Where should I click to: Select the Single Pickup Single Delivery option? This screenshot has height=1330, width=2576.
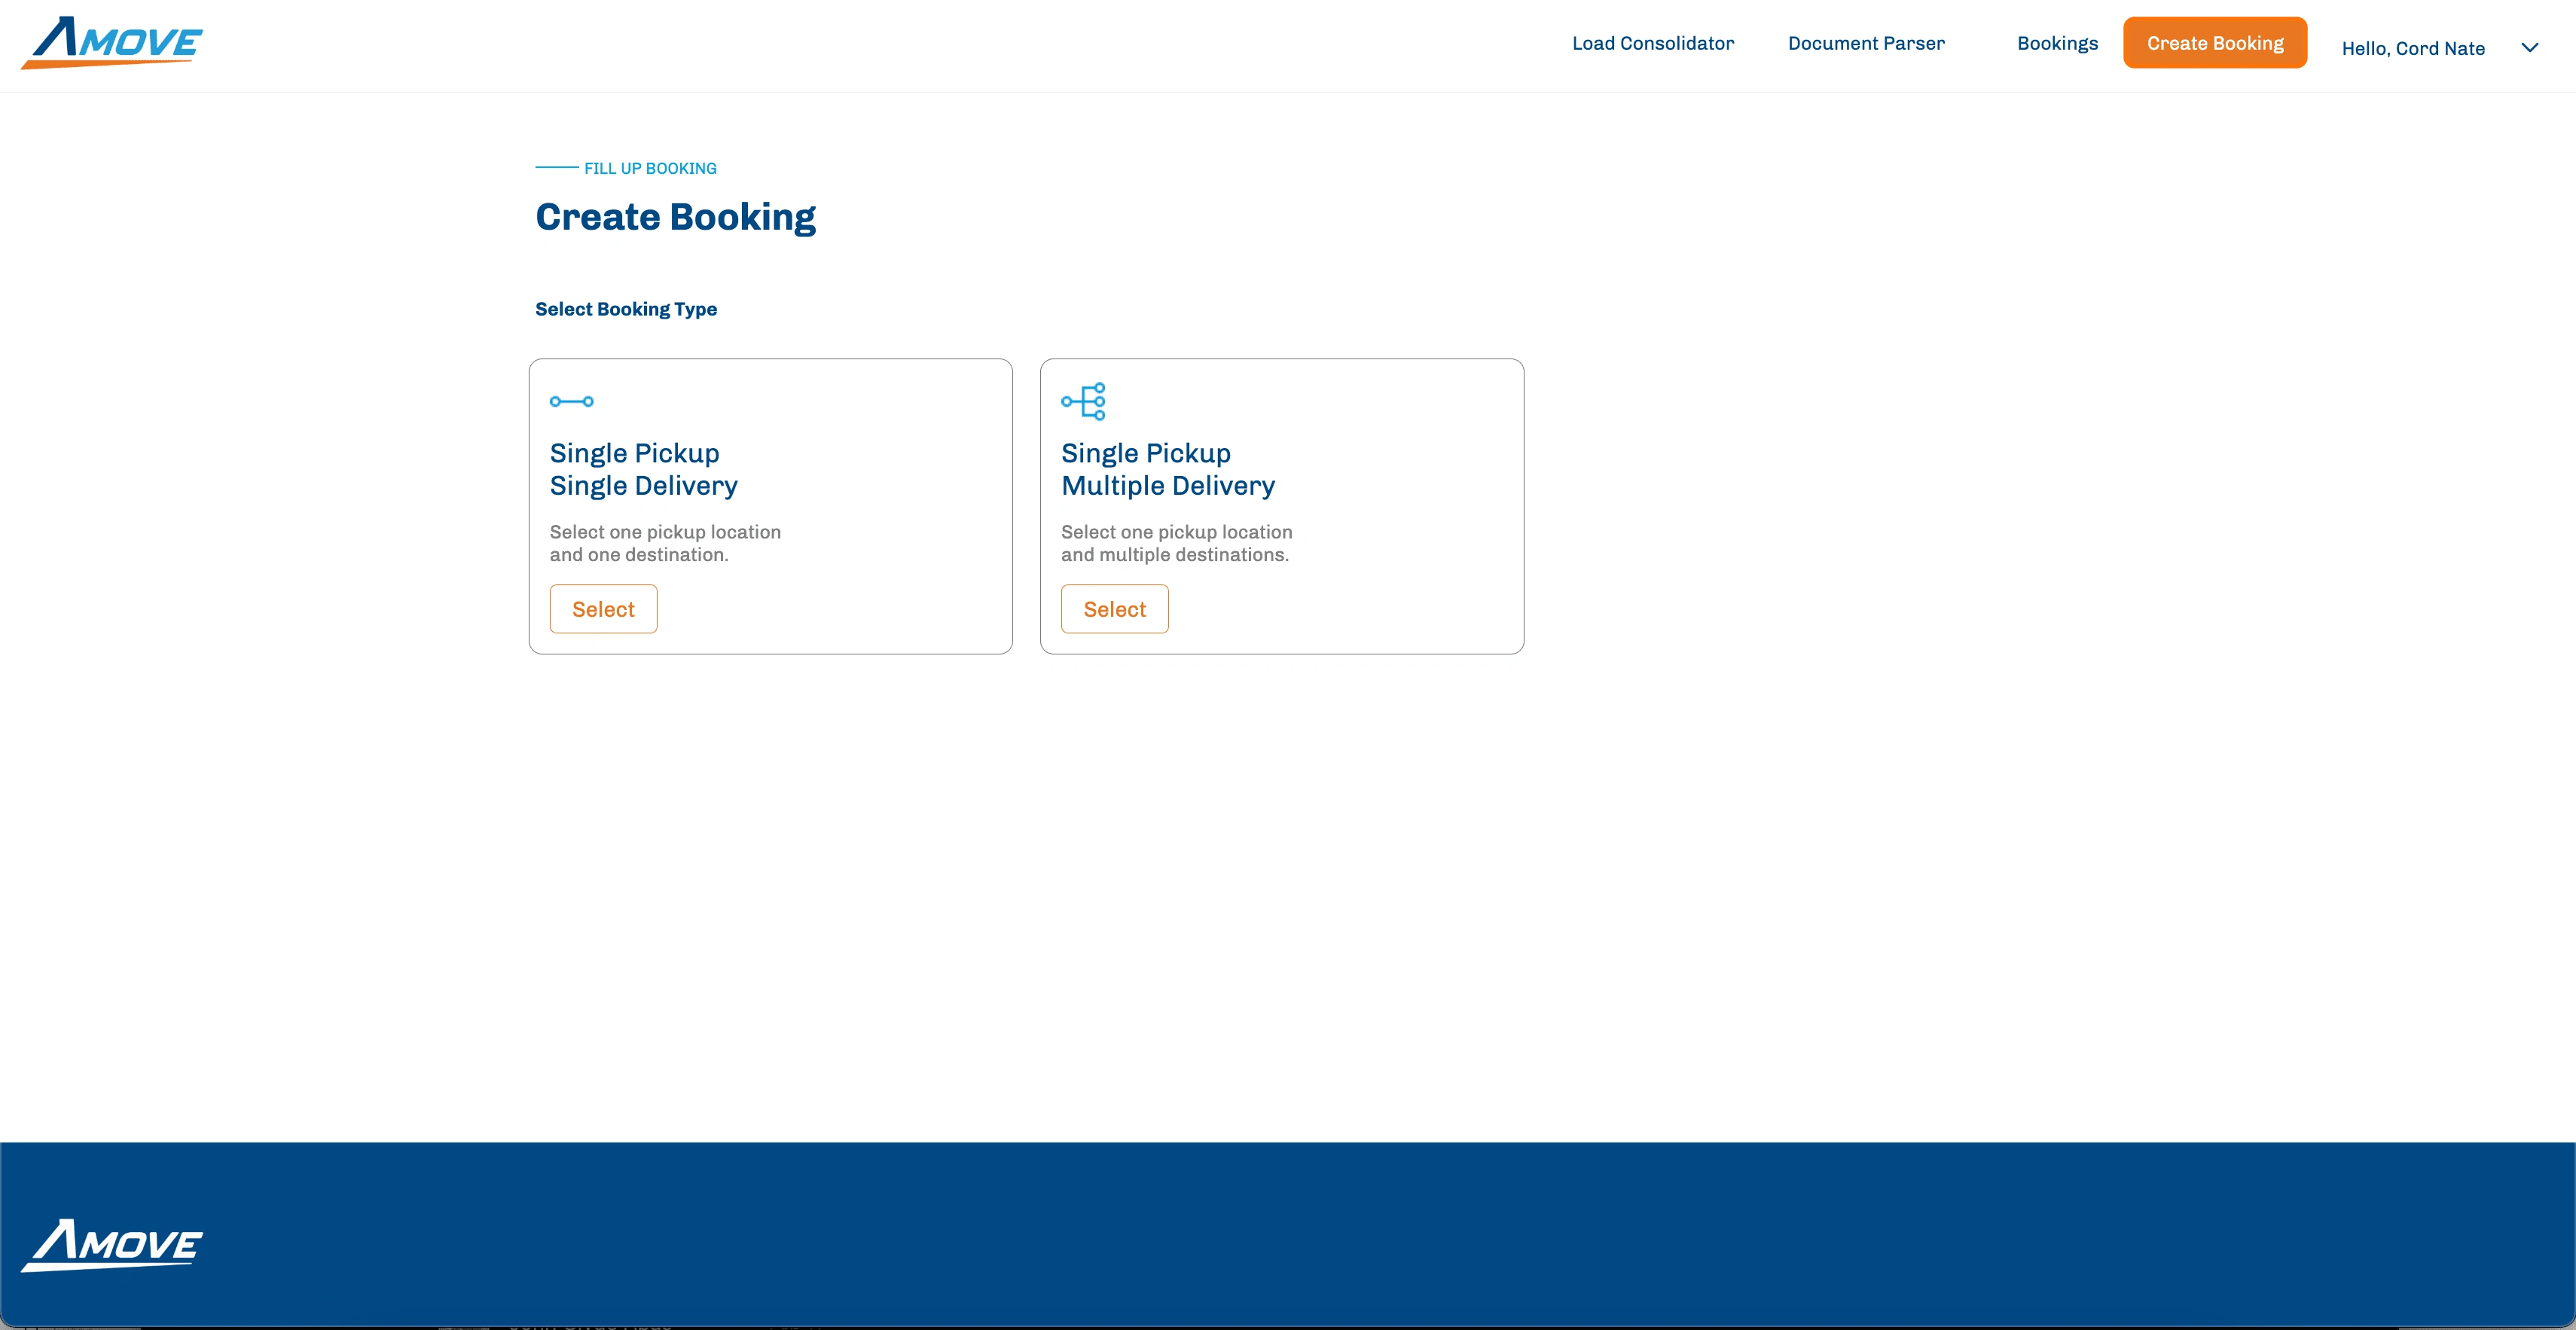(603, 609)
